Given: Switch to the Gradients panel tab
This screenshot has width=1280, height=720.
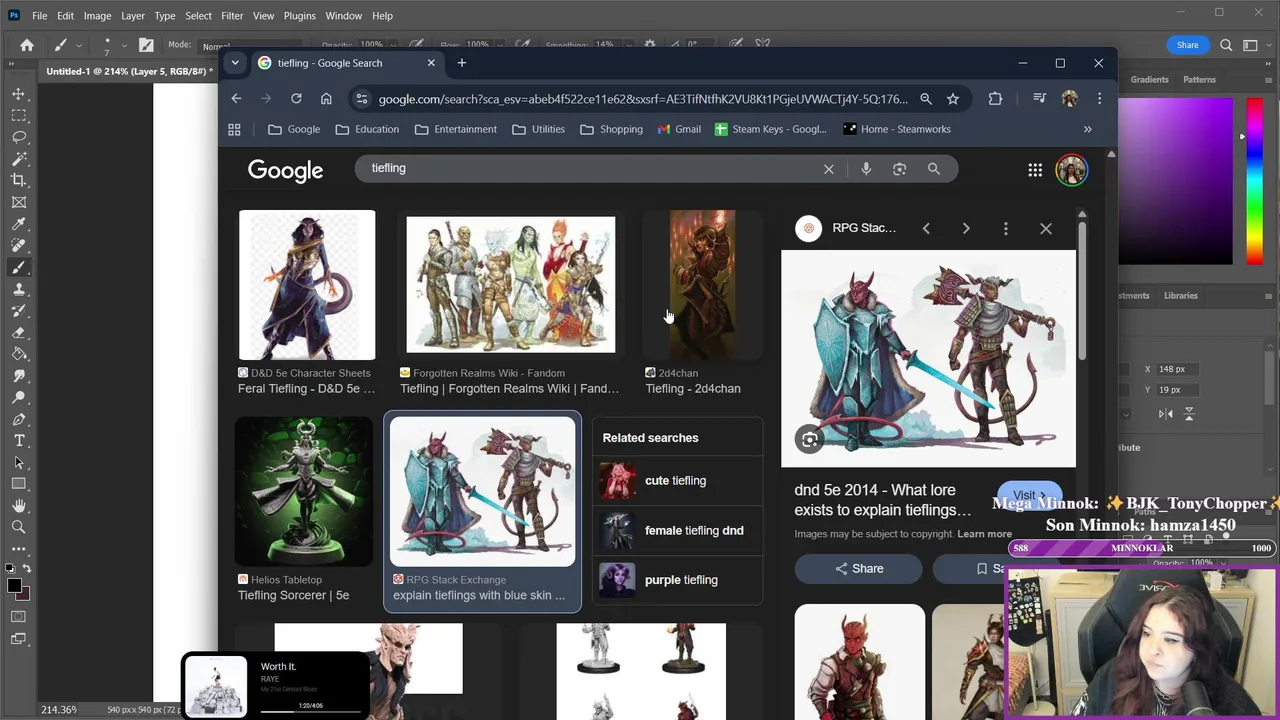Looking at the screenshot, I should (x=1149, y=80).
